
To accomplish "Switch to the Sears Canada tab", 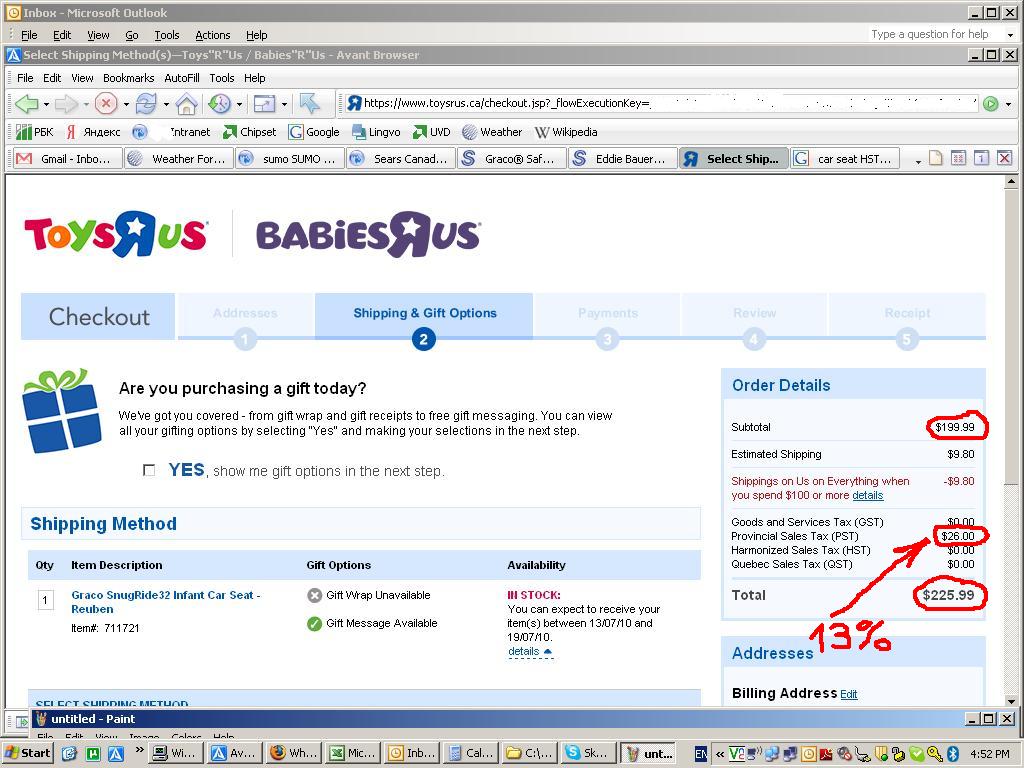I will tap(401, 159).
